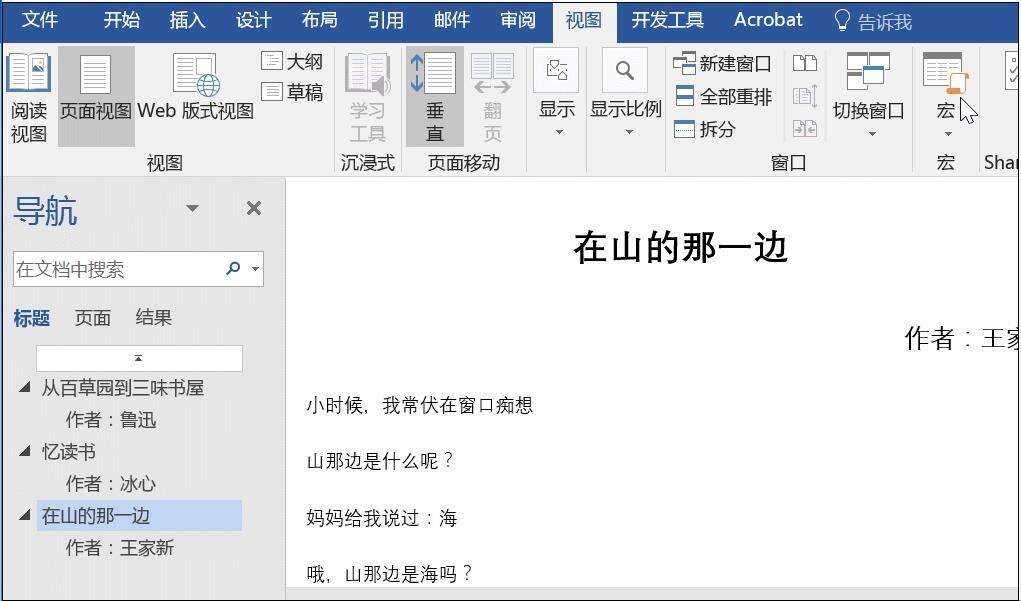Arrange all windows (全部重排)
This screenshot has width=1021, height=601.
coord(722,96)
